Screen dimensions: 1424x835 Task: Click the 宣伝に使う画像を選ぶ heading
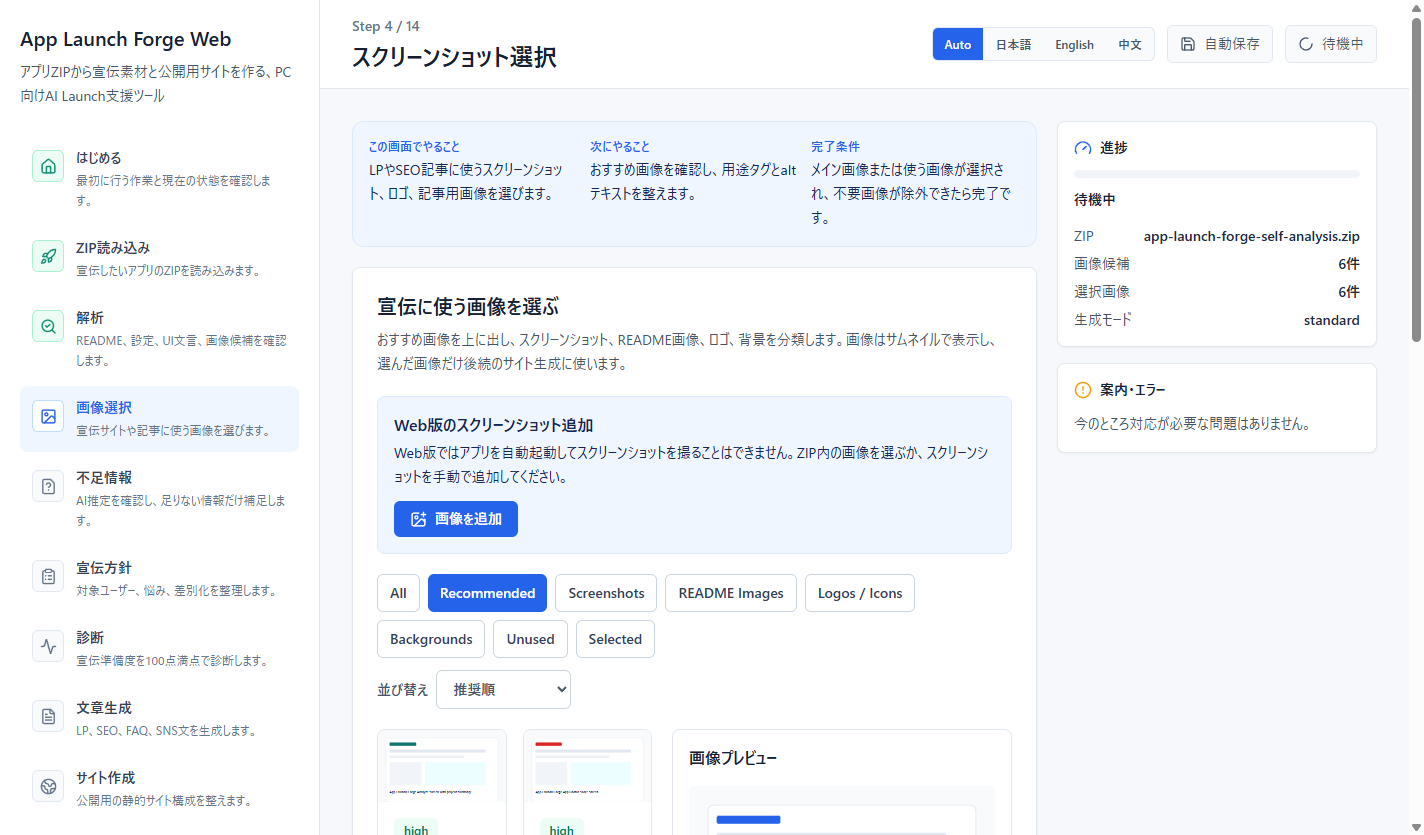pyautogui.click(x=468, y=306)
